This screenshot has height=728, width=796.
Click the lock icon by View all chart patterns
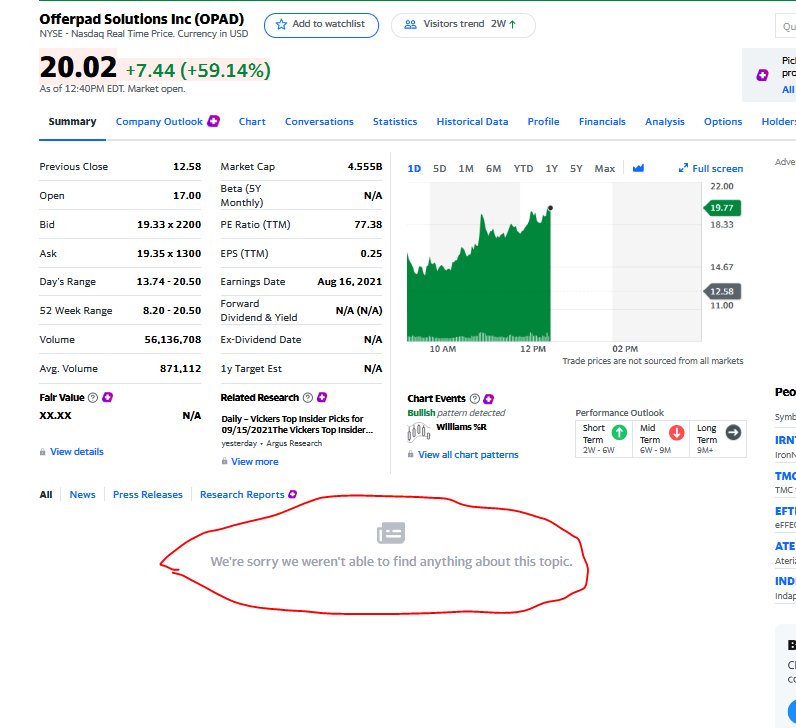coord(411,454)
